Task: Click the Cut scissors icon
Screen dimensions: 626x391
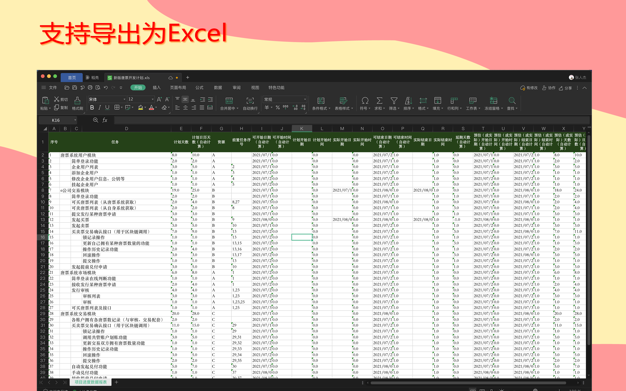Action: pos(57,99)
